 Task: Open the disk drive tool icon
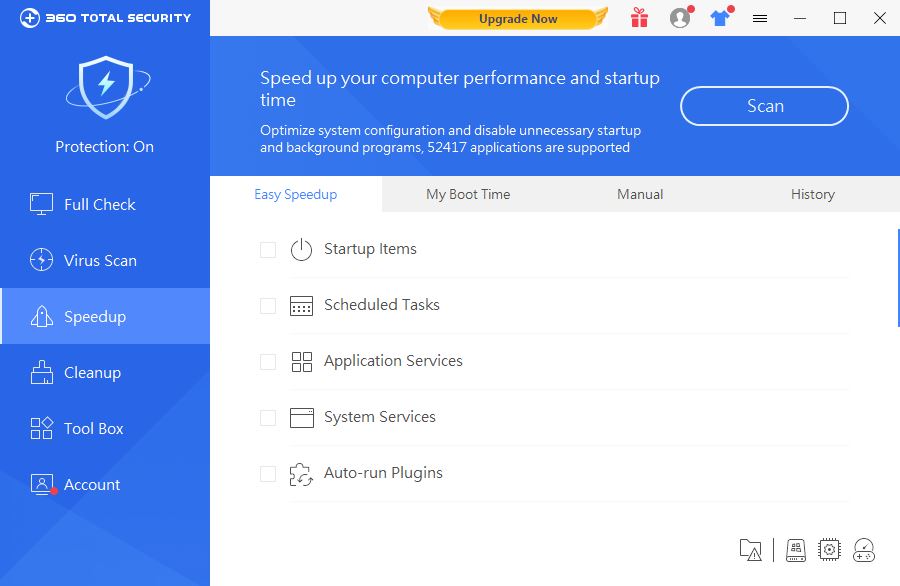tap(796, 550)
